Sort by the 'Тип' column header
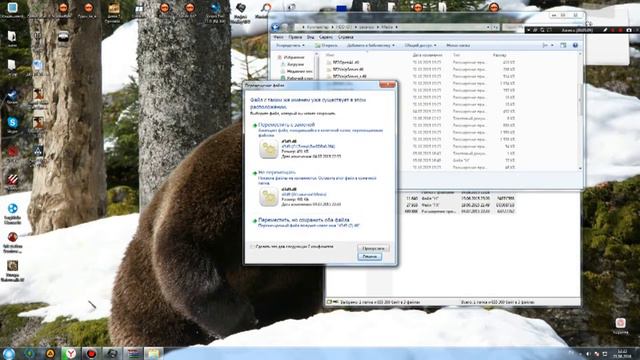The height and width of the screenshot is (360, 640). (x=456, y=55)
